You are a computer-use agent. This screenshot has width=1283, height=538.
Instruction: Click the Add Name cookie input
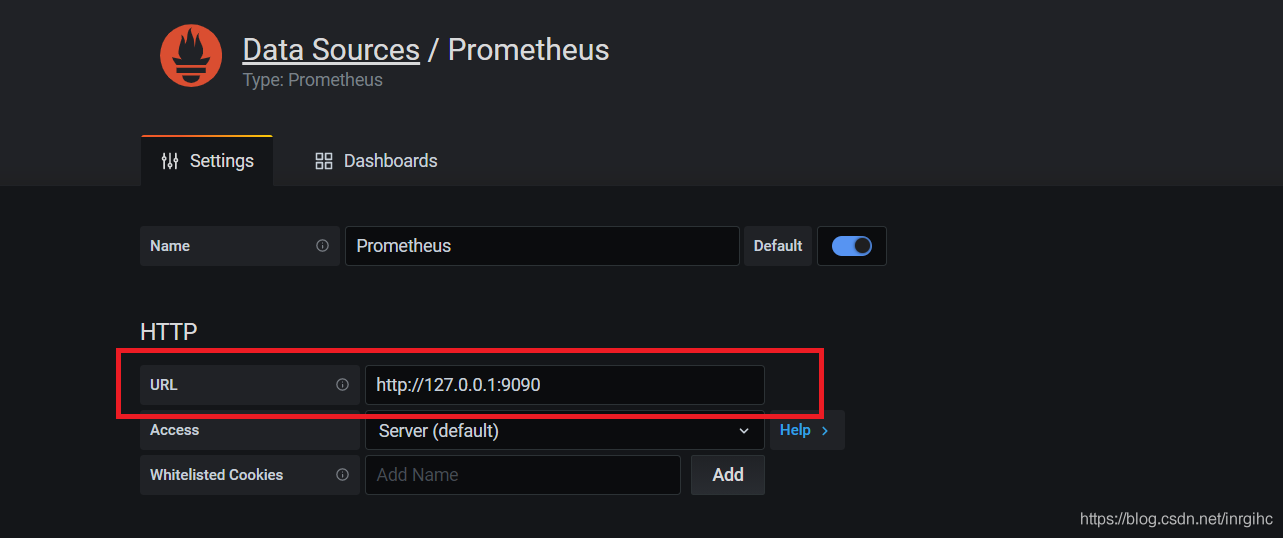click(522, 475)
